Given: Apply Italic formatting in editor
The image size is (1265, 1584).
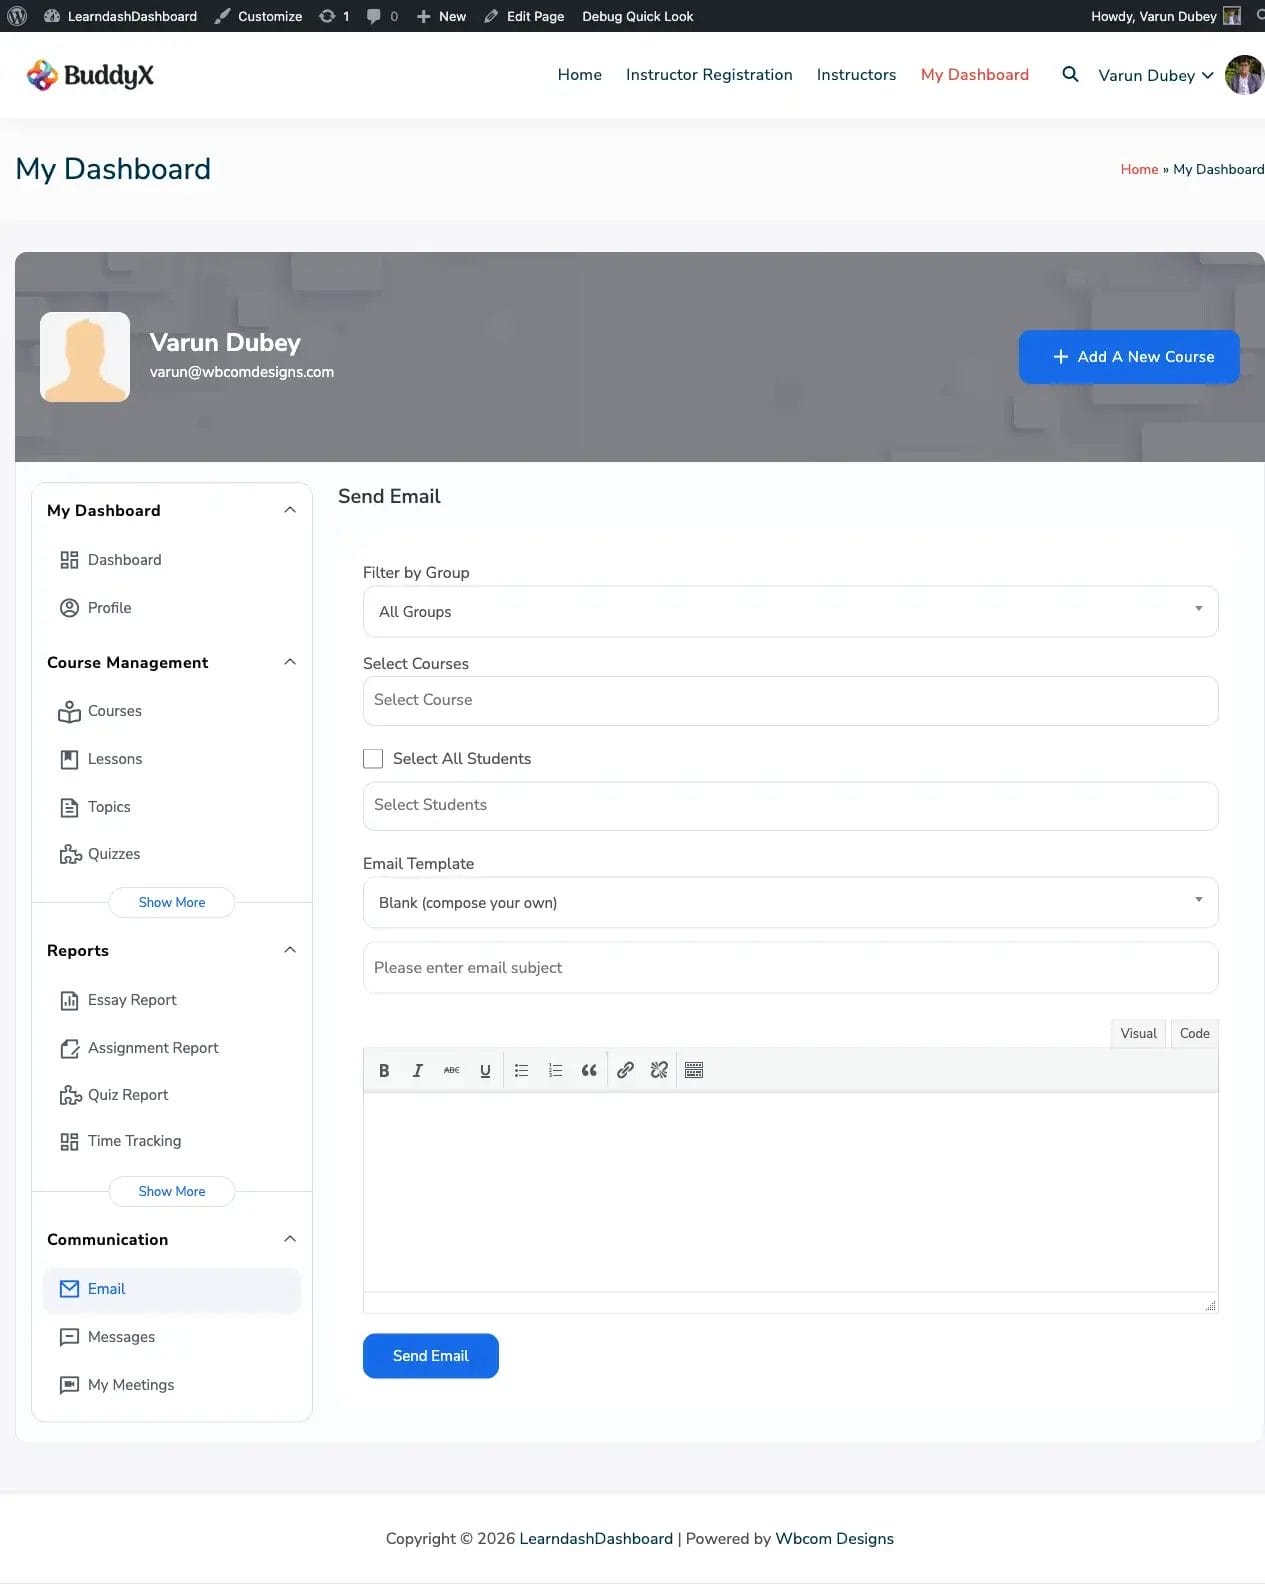Looking at the screenshot, I should click(418, 1070).
